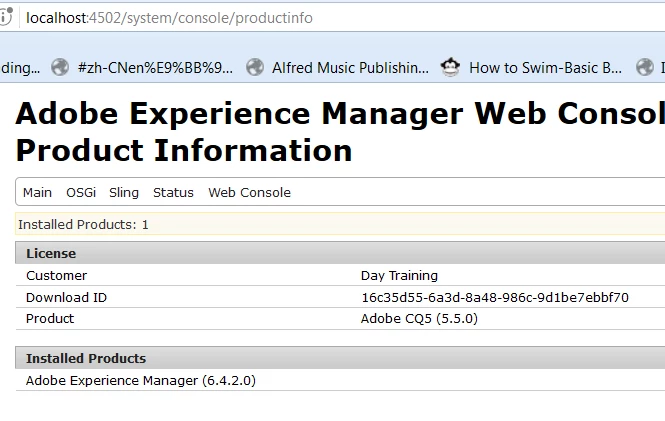Click the Day Training customer value

[x=399, y=275]
